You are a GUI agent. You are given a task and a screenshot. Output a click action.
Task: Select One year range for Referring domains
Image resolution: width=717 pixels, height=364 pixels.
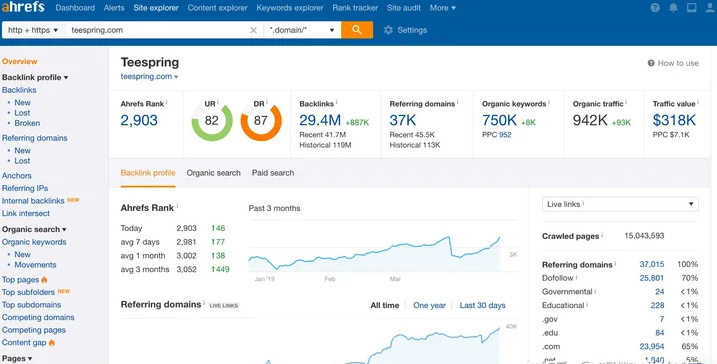[429, 305]
